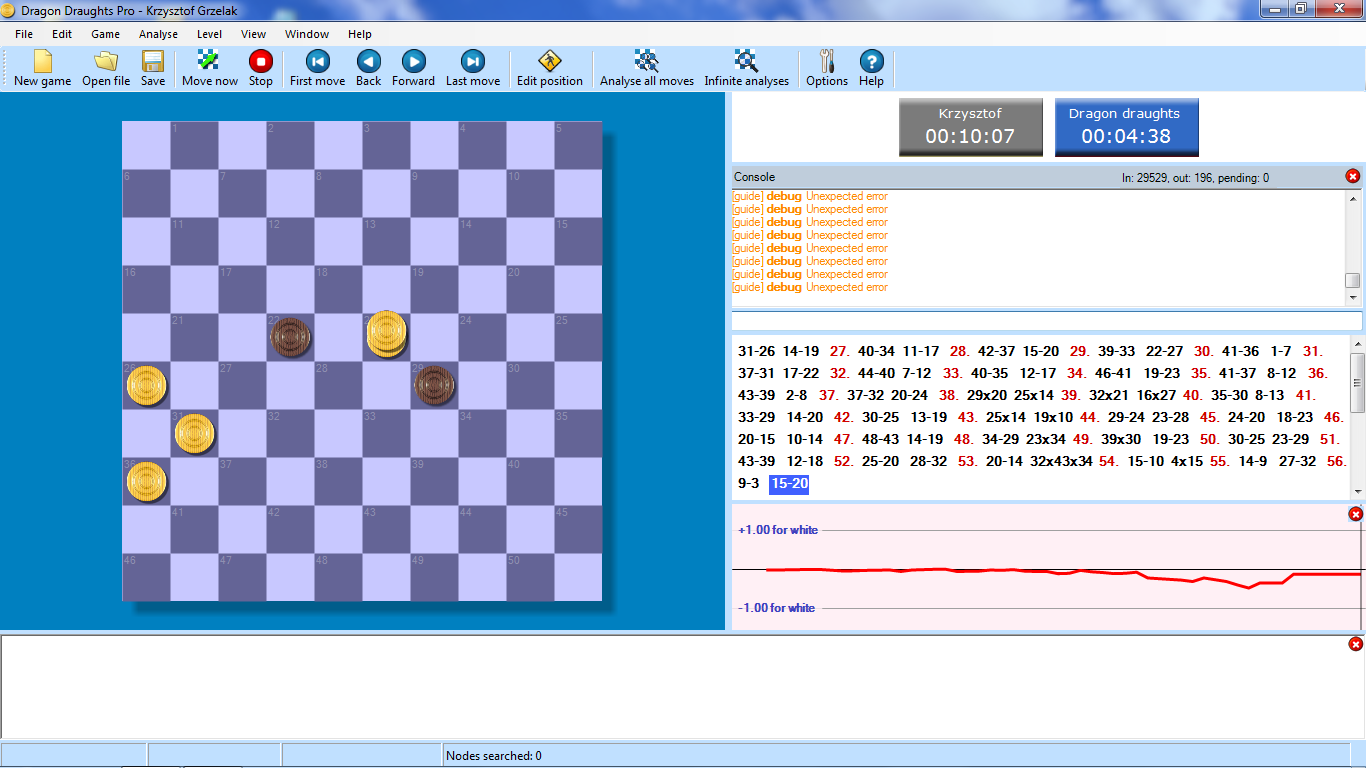Close the bottom output panel

click(x=1355, y=644)
